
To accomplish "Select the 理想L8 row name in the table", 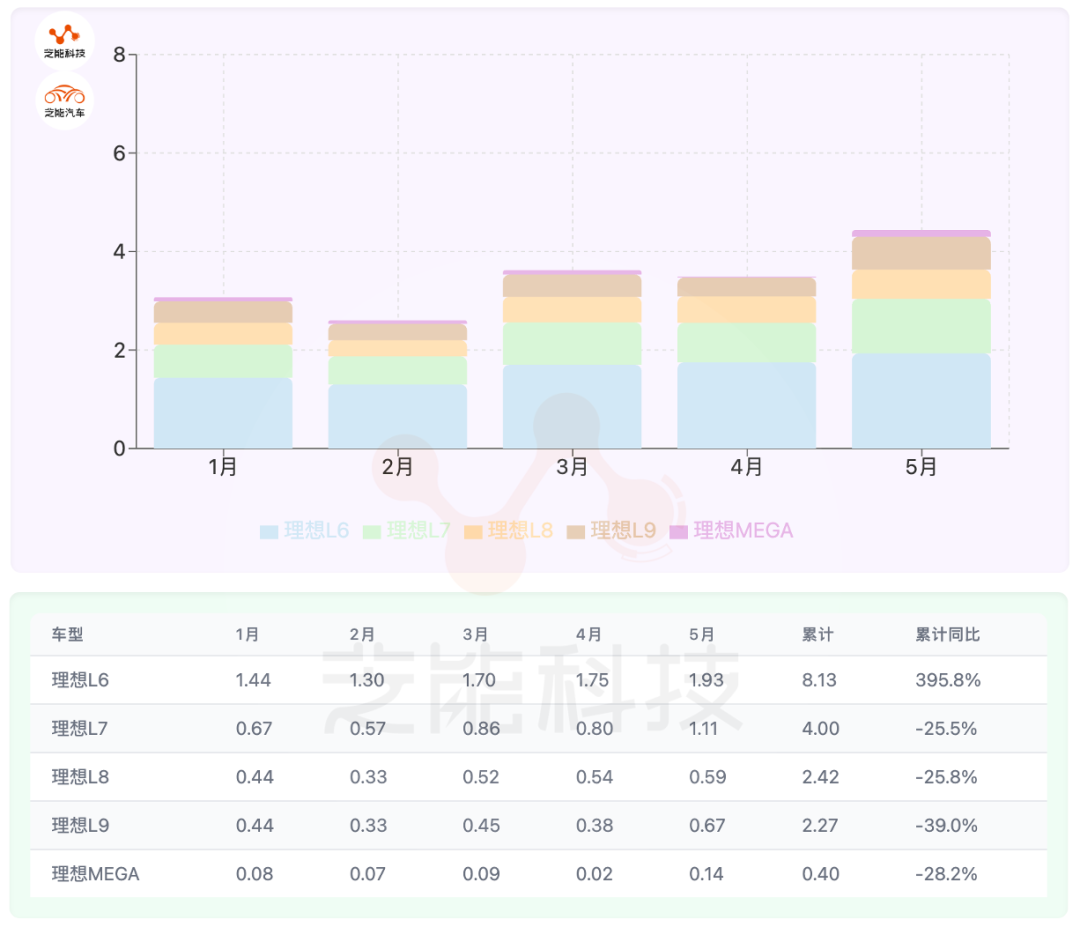I will (81, 777).
